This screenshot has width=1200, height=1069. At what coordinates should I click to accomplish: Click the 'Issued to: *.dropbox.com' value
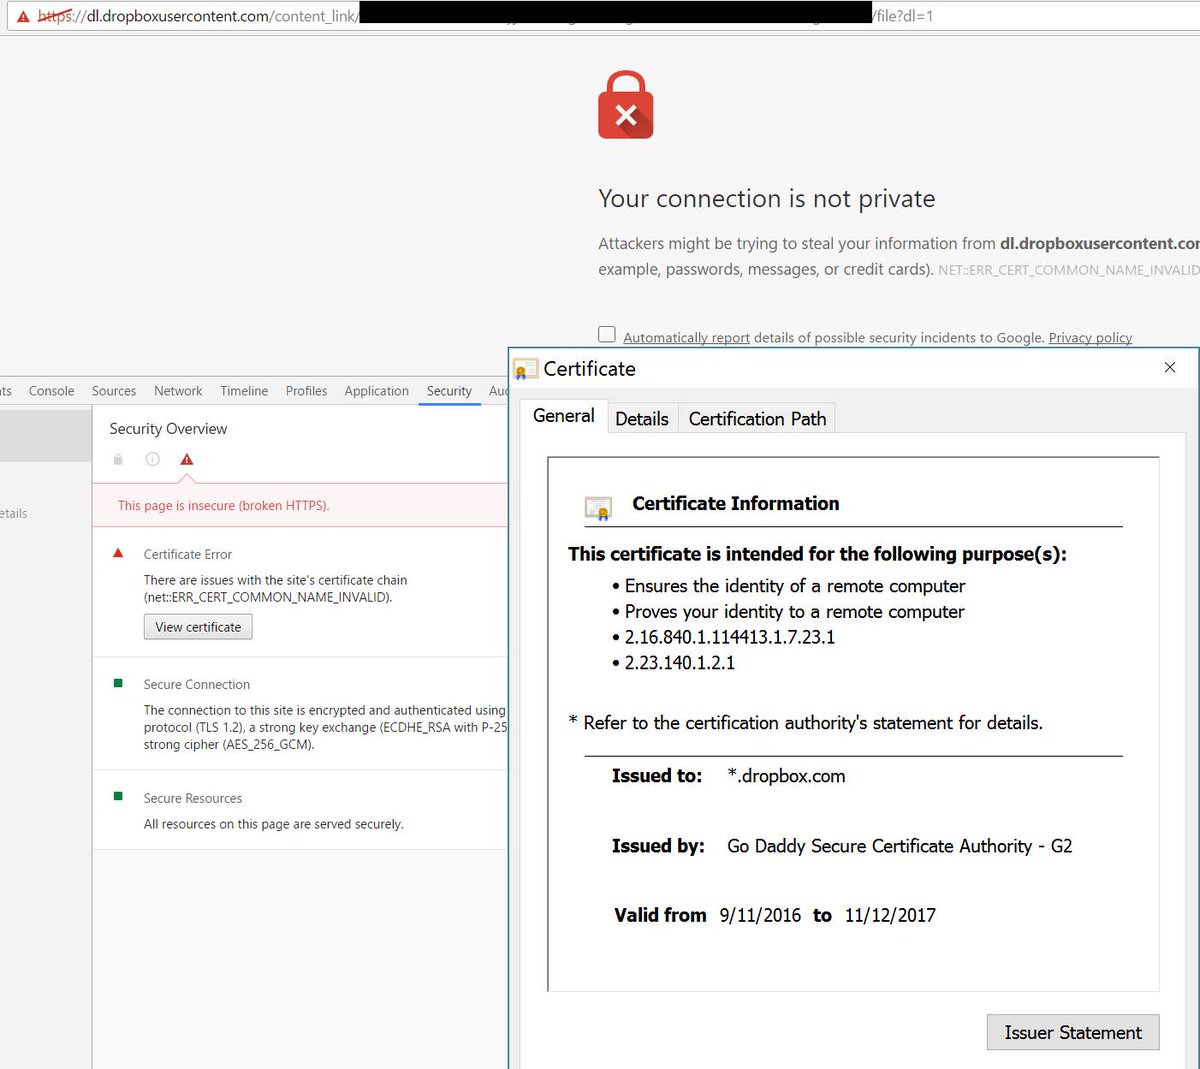pos(786,776)
